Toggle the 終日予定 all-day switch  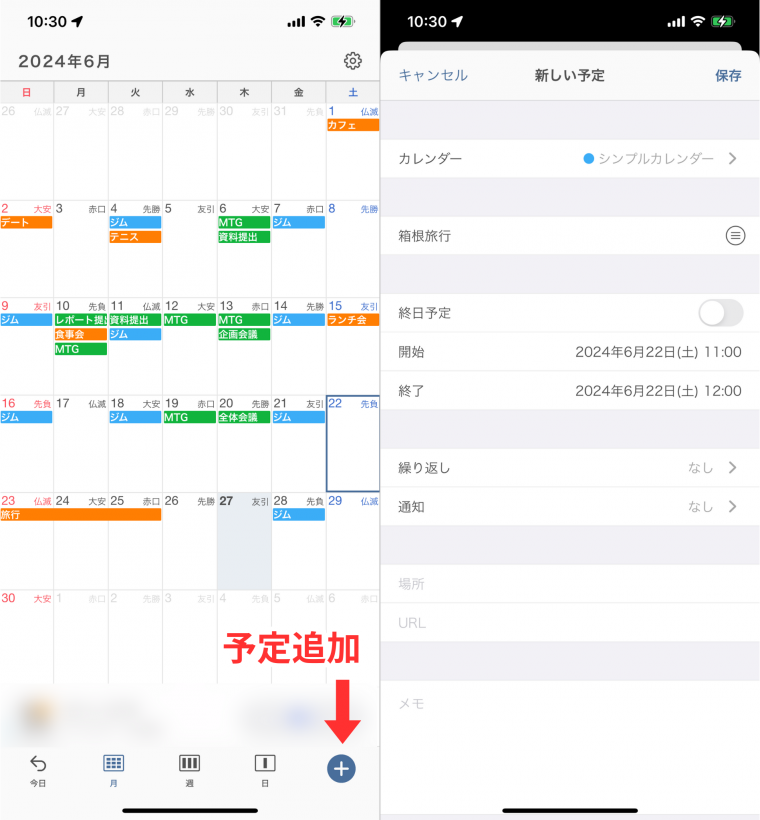(720, 313)
